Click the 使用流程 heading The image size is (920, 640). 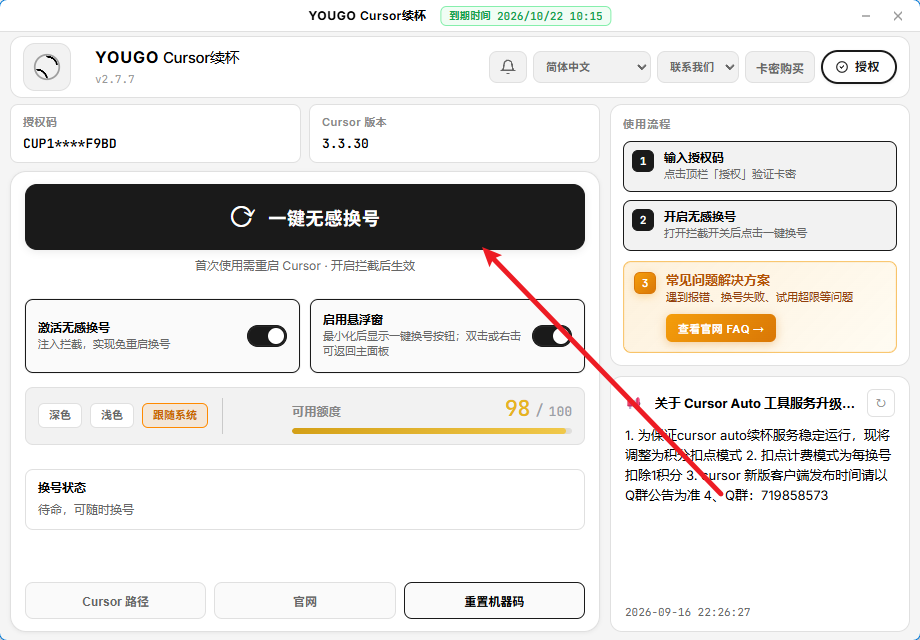(x=646, y=124)
